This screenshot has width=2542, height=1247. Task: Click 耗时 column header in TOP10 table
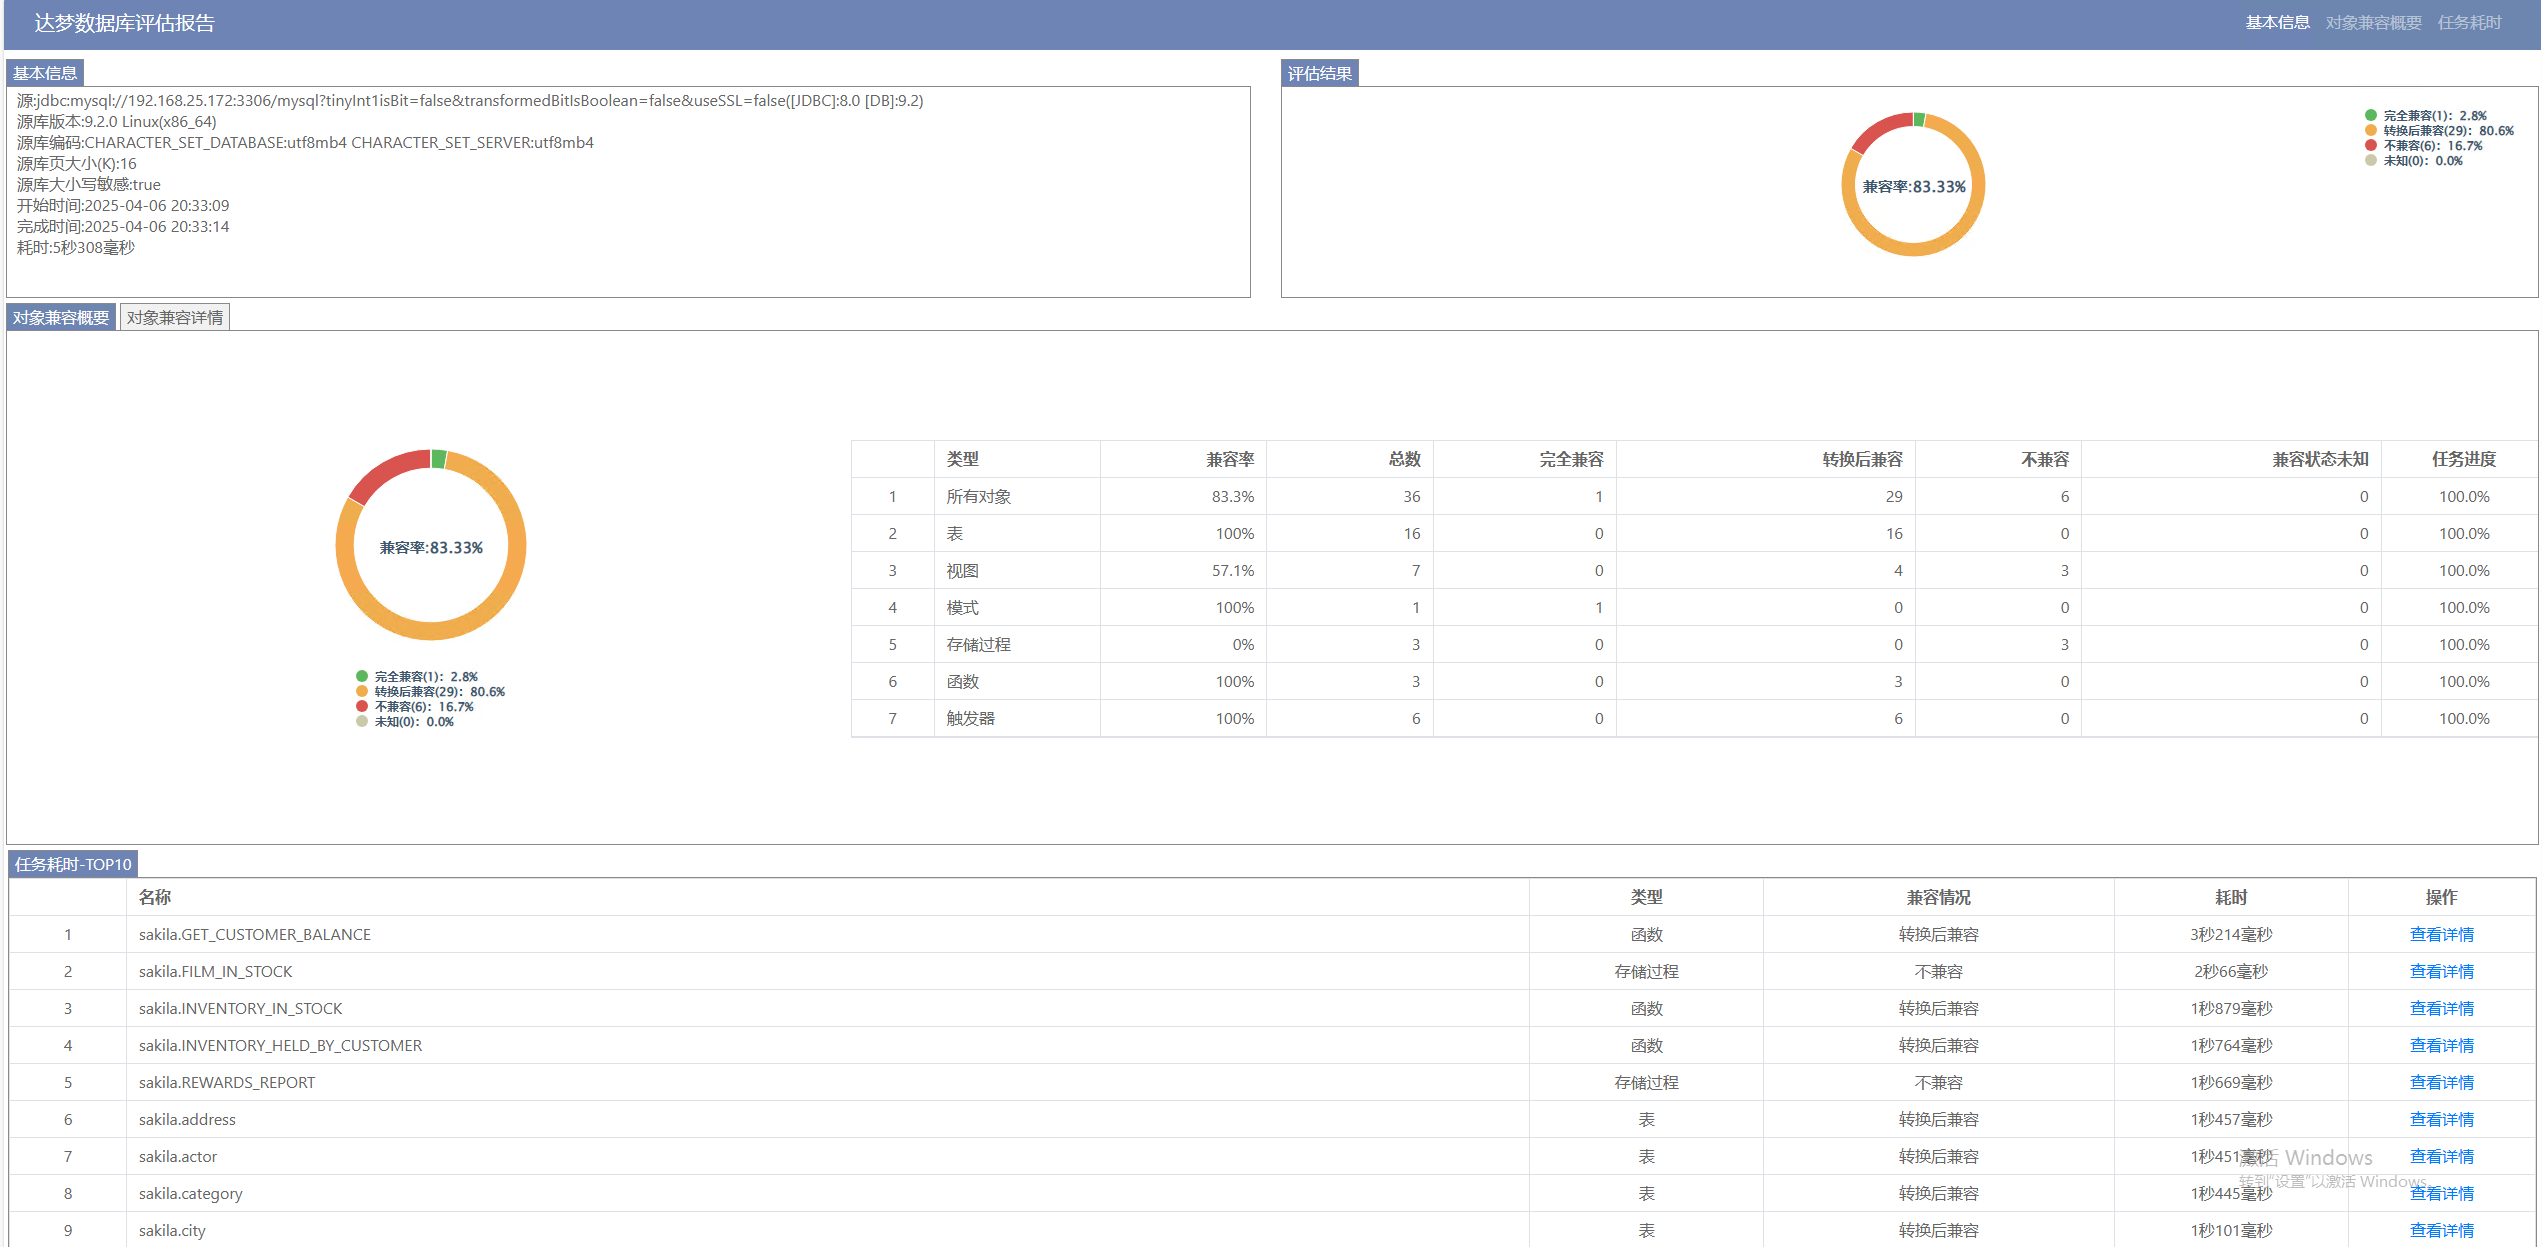2230,898
